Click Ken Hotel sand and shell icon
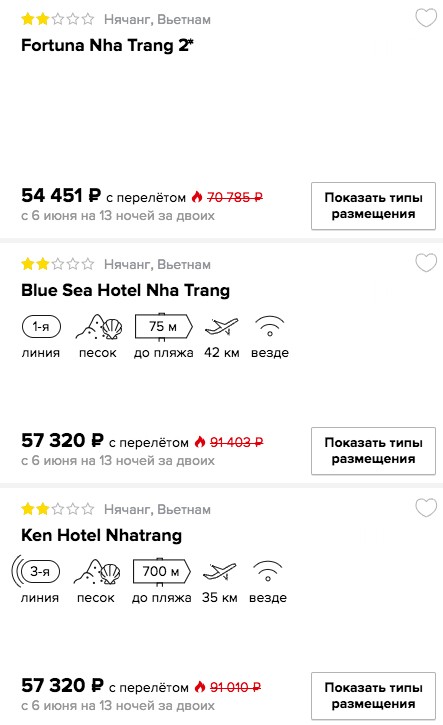The height and width of the screenshot is (725, 443). click(97, 571)
